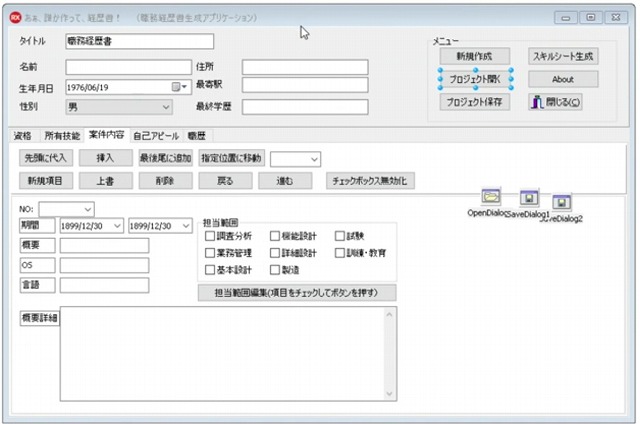
Task: Click the memo scrollbar down arrow
Action: pyautogui.click(x=389, y=393)
